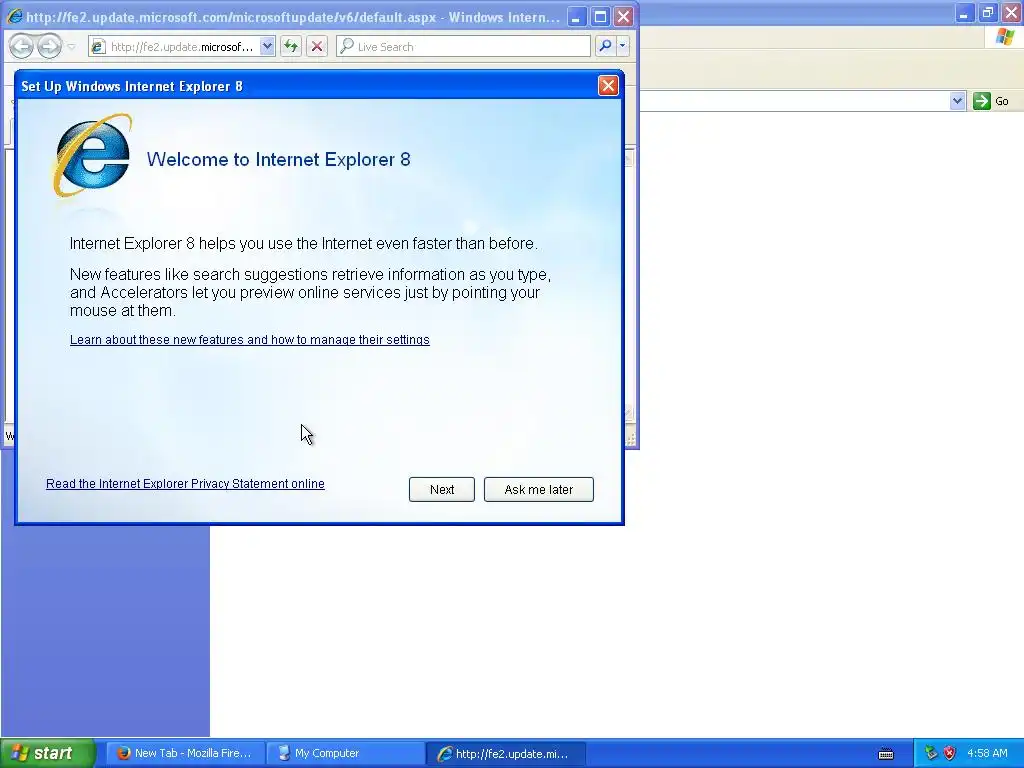Image resolution: width=1024 pixels, height=768 pixels.
Task: Switch to Mozilla Firefox New Tab taskbar button
Action: pyautogui.click(x=185, y=753)
